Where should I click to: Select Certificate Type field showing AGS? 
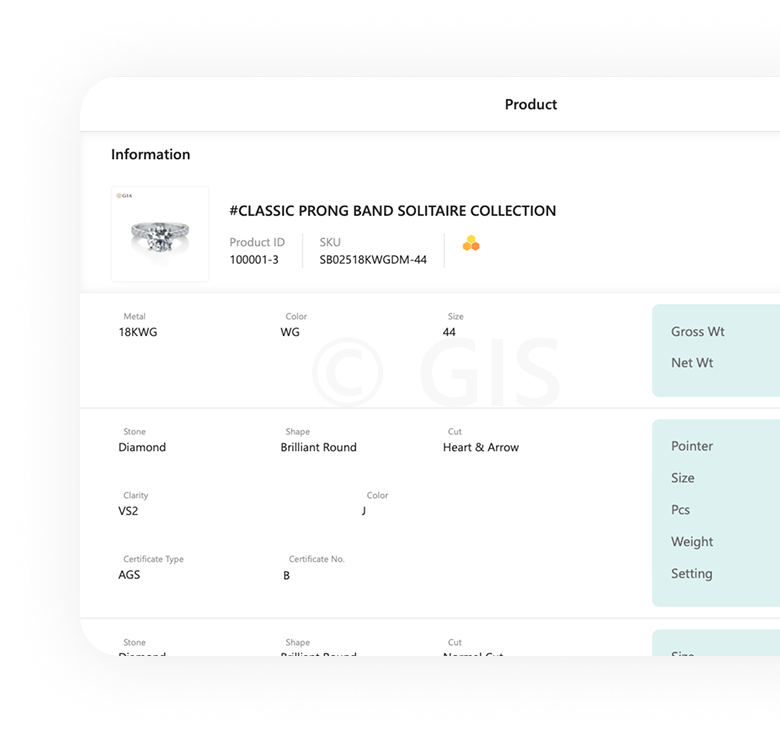[131, 575]
